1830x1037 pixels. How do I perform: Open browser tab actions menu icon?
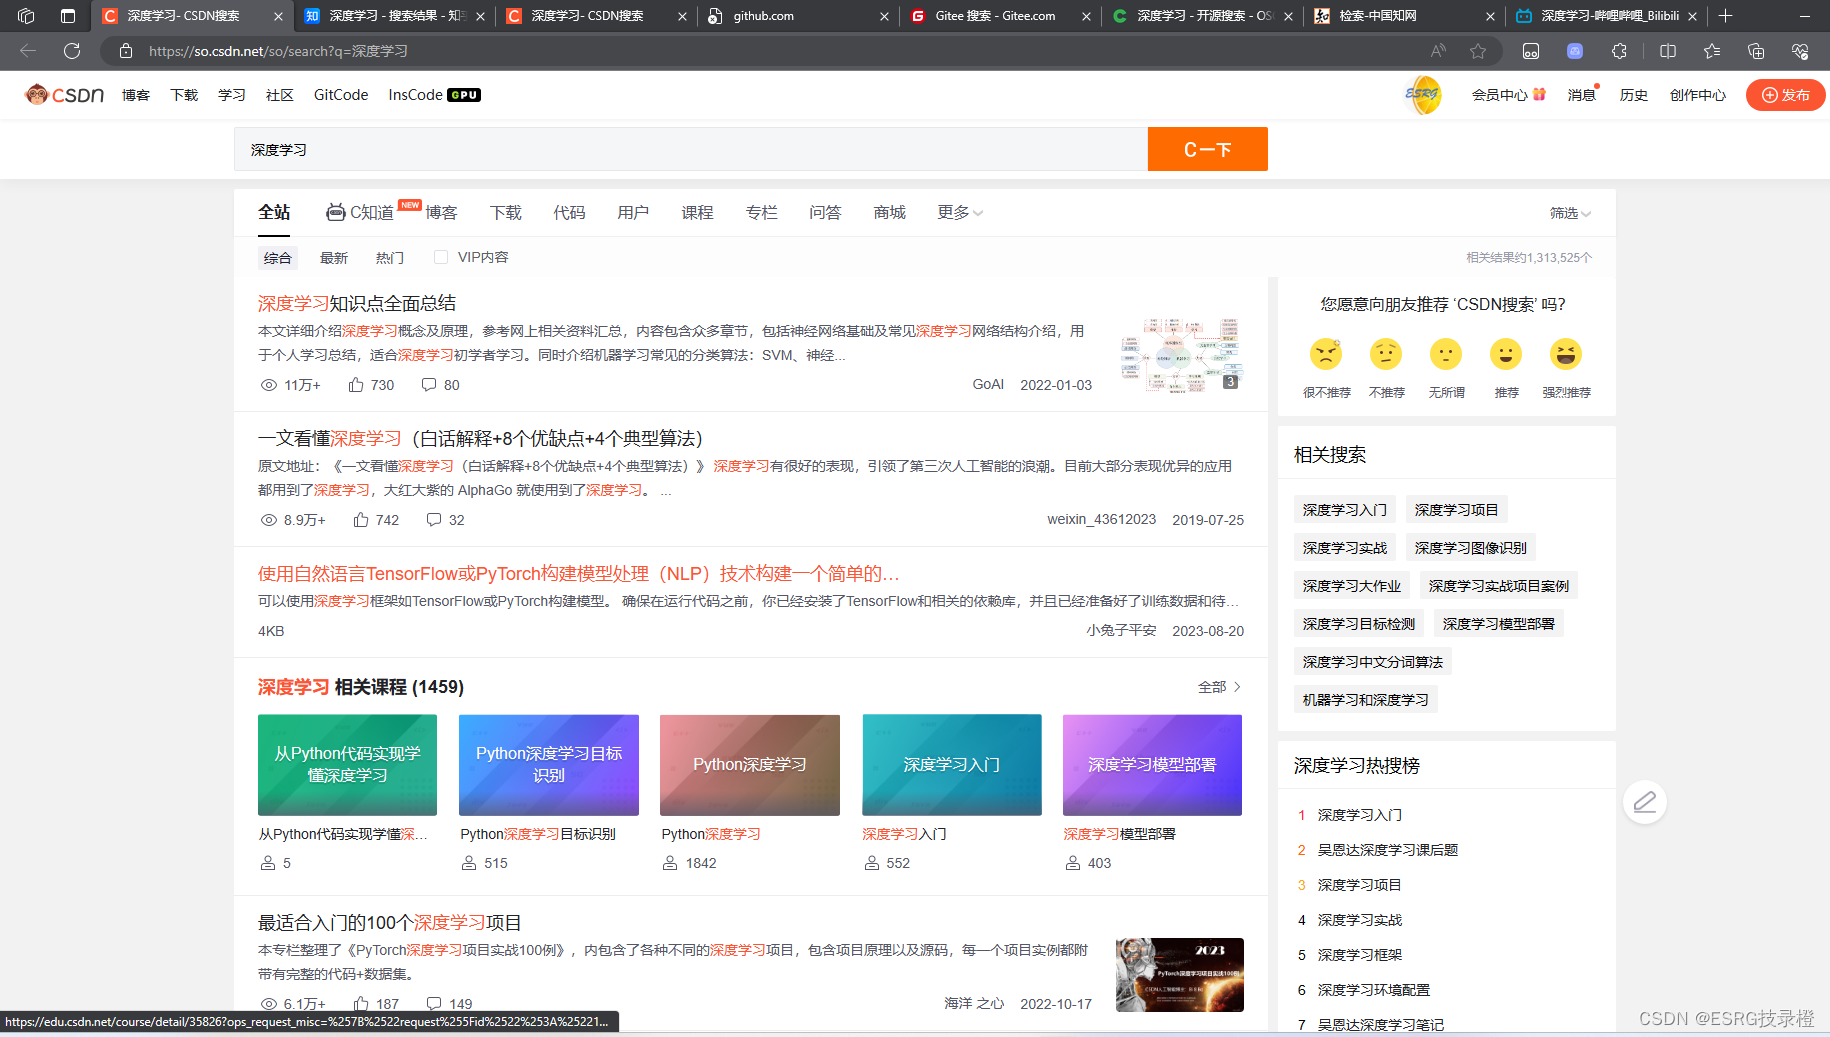[x=68, y=16]
